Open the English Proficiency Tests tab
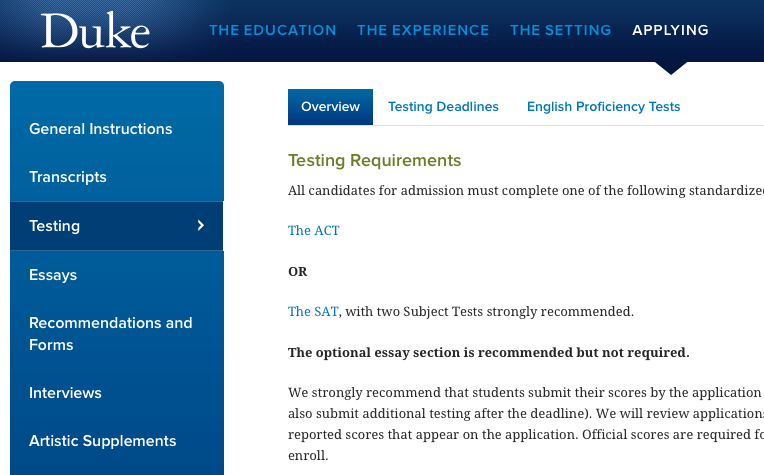Screen dimensions: 764x475 604,107
